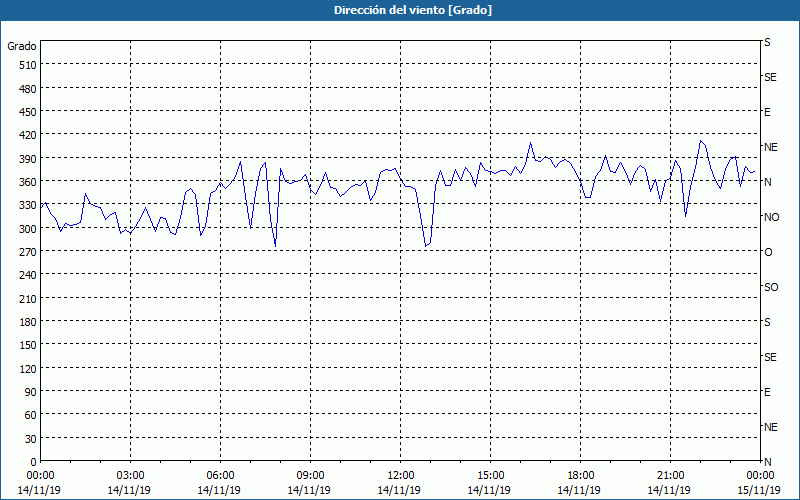Select the O compass label
Viewport: 800px width, 500px height.
(x=768, y=252)
